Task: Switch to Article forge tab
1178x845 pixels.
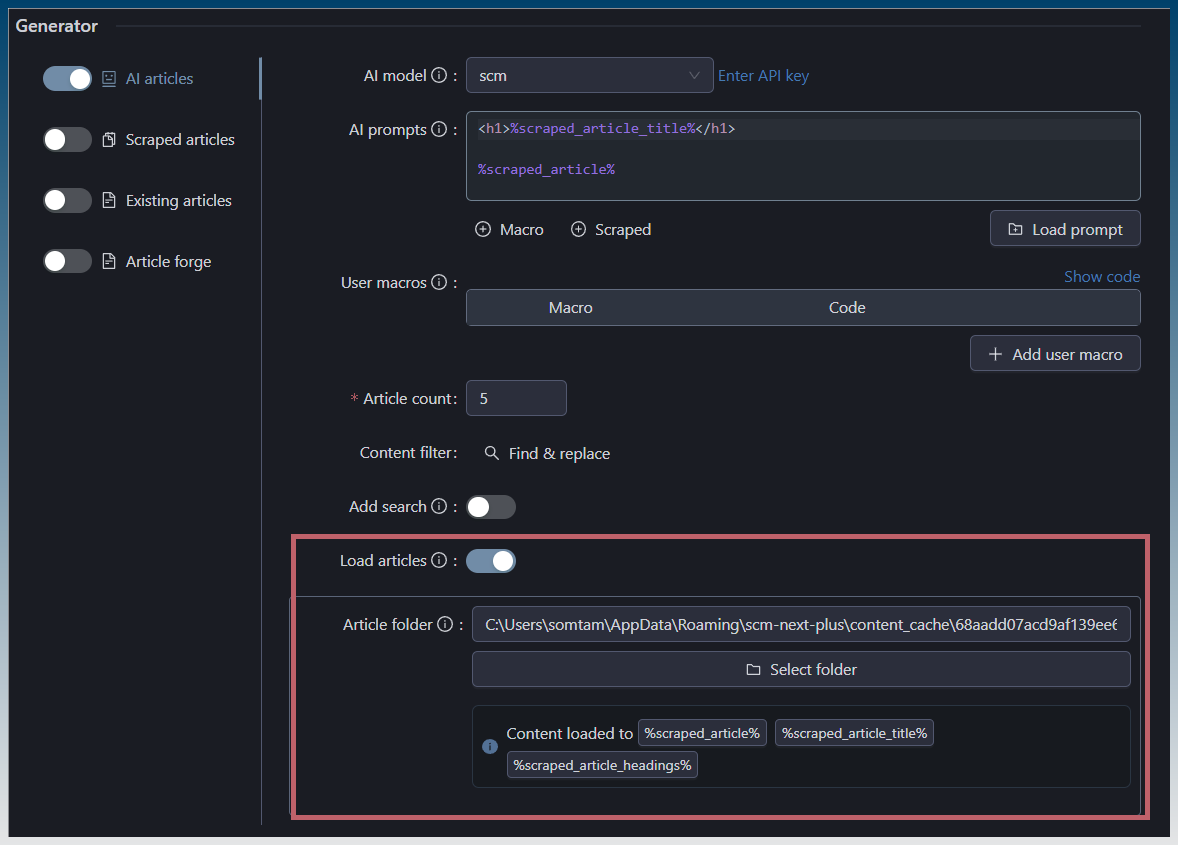Action: (x=168, y=261)
